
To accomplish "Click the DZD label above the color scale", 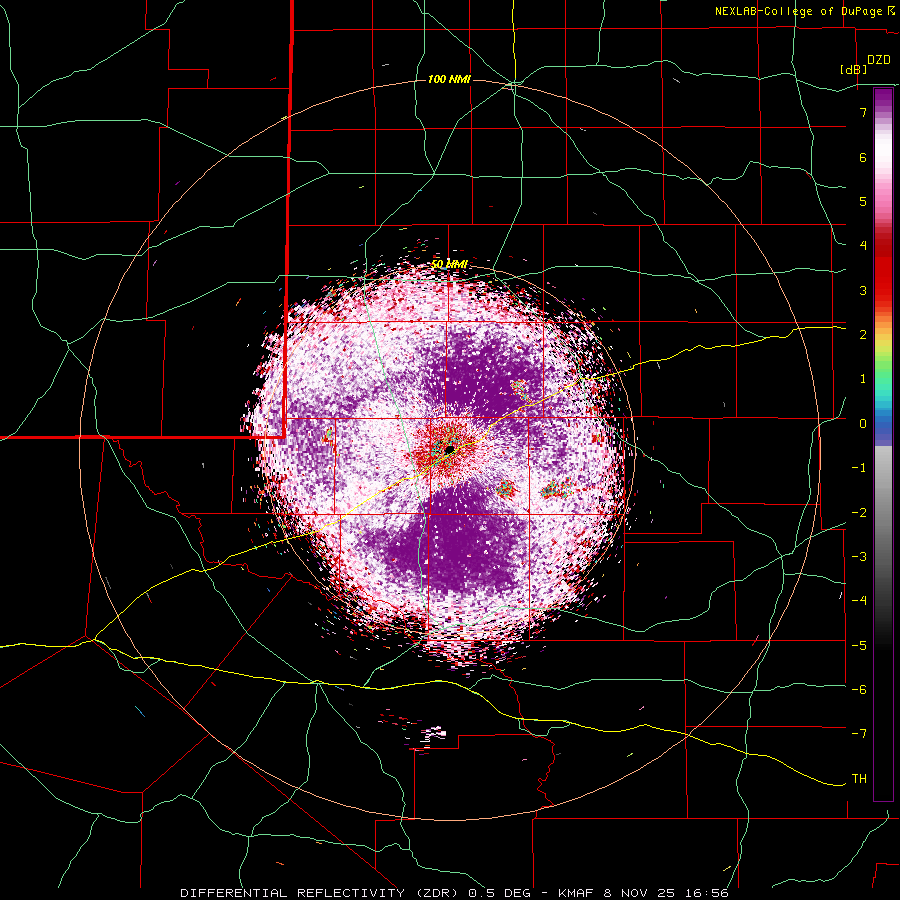I will pyautogui.click(x=879, y=60).
